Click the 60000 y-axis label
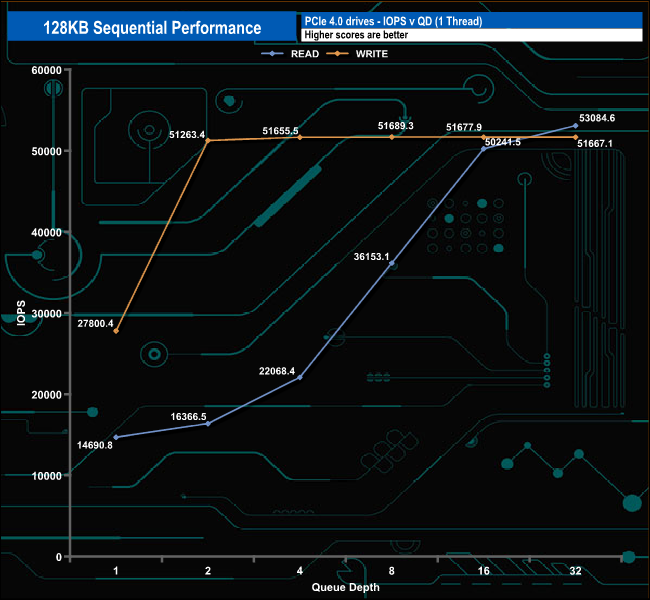Viewport: 650px width, 600px height. coord(46,70)
